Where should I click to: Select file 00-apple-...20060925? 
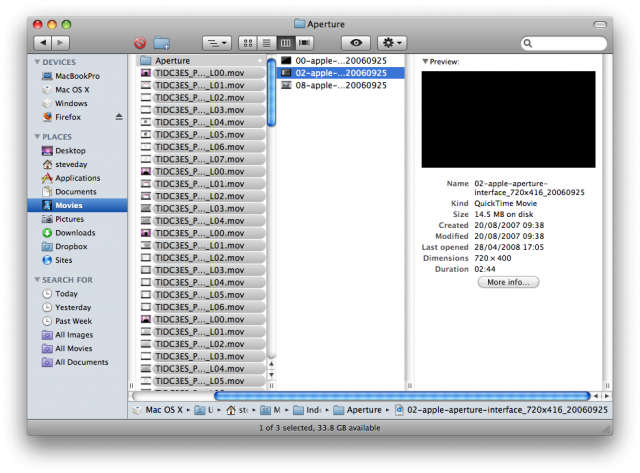[x=341, y=61]
